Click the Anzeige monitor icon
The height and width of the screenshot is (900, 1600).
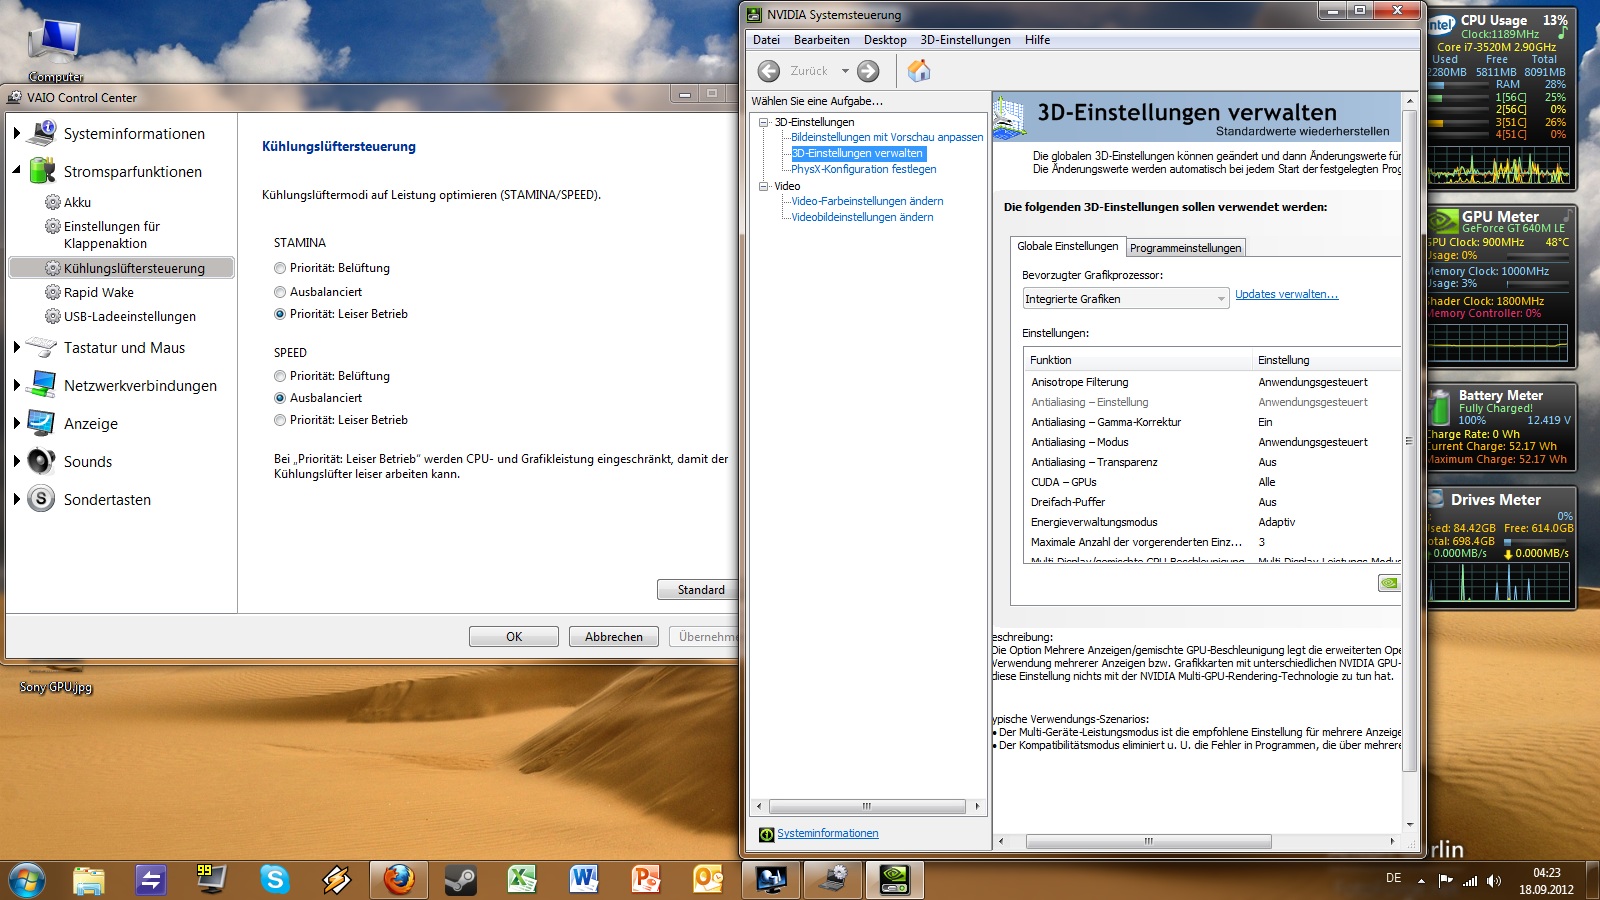[42, 423]
